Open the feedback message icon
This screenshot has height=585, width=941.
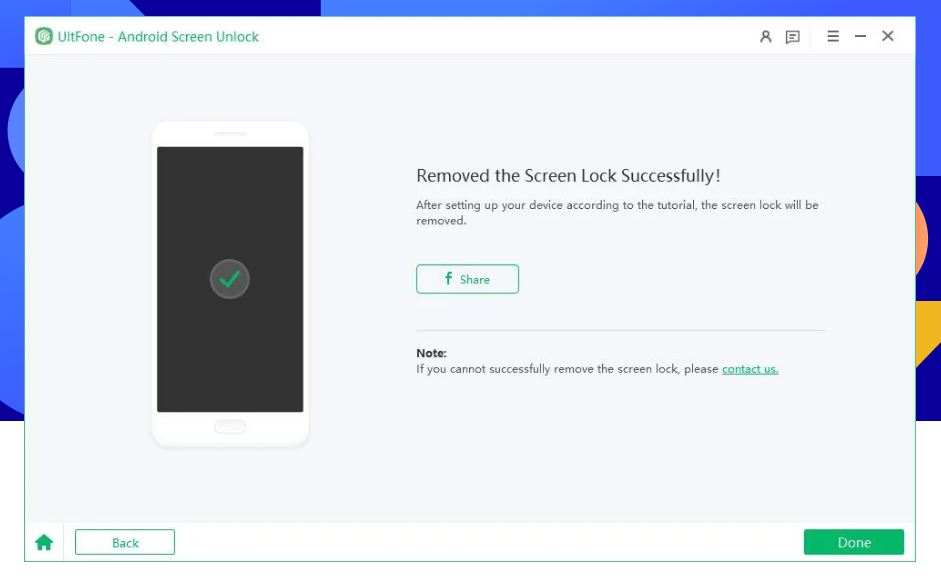point(793,36)
